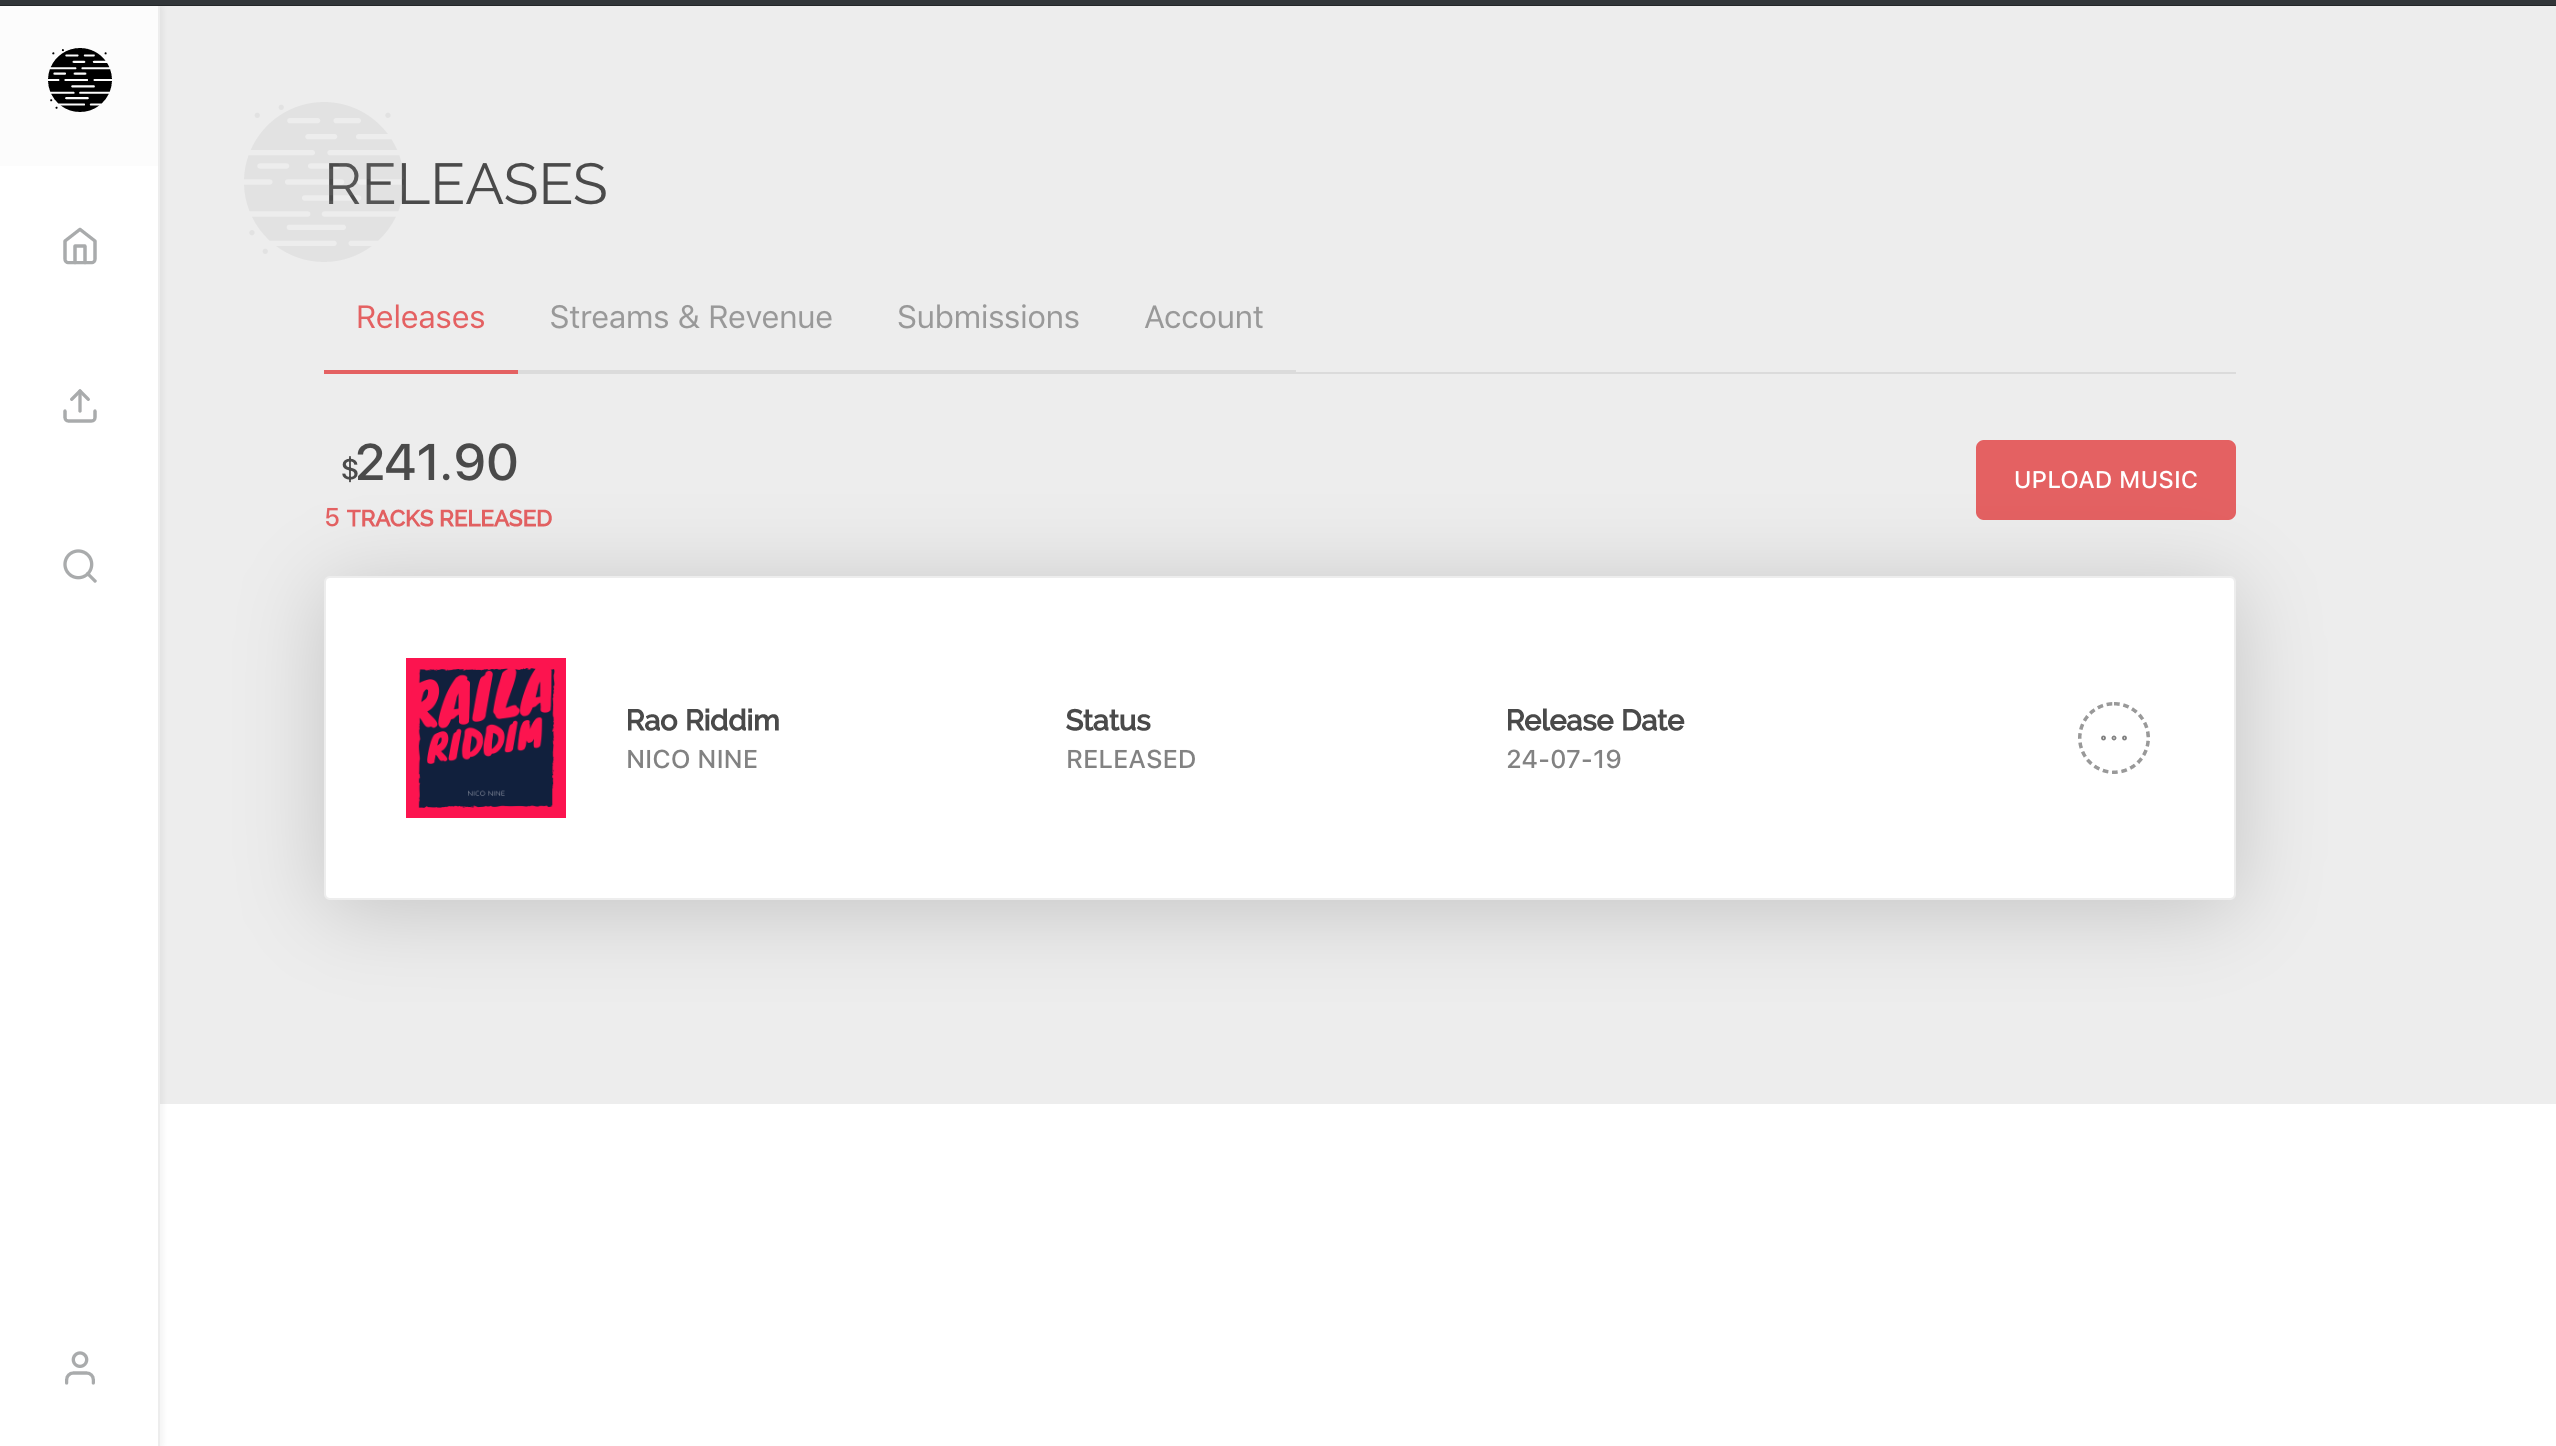Open search via the magnifier icon

pyautogui.click(x=80, y=566)
